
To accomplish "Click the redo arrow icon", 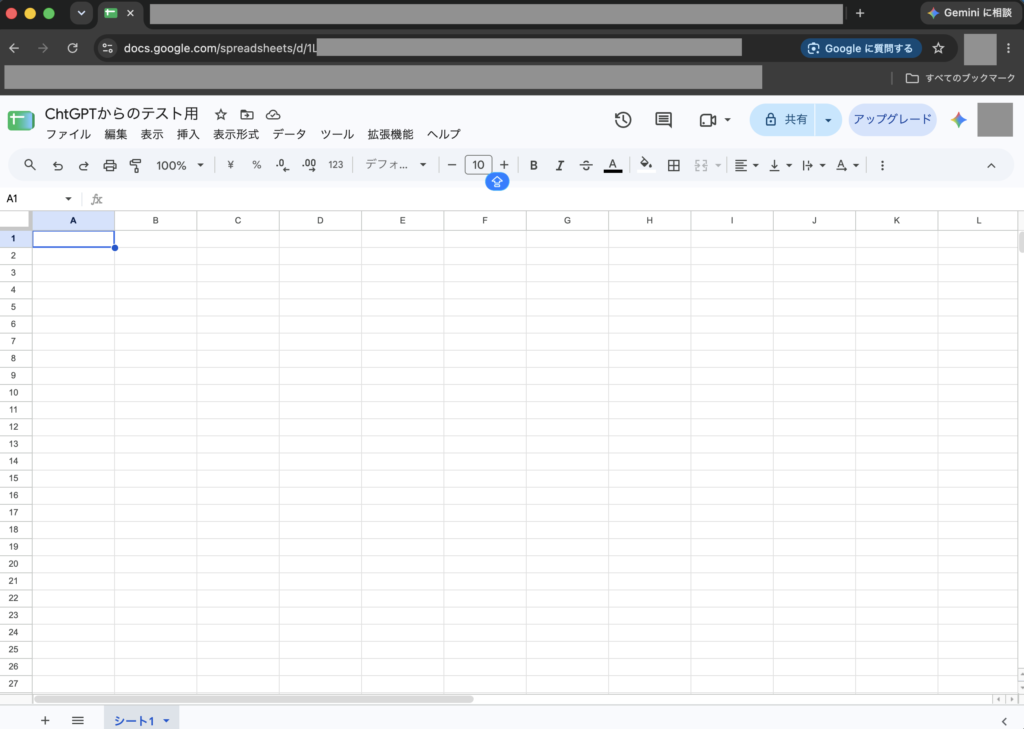I will 84,166.
